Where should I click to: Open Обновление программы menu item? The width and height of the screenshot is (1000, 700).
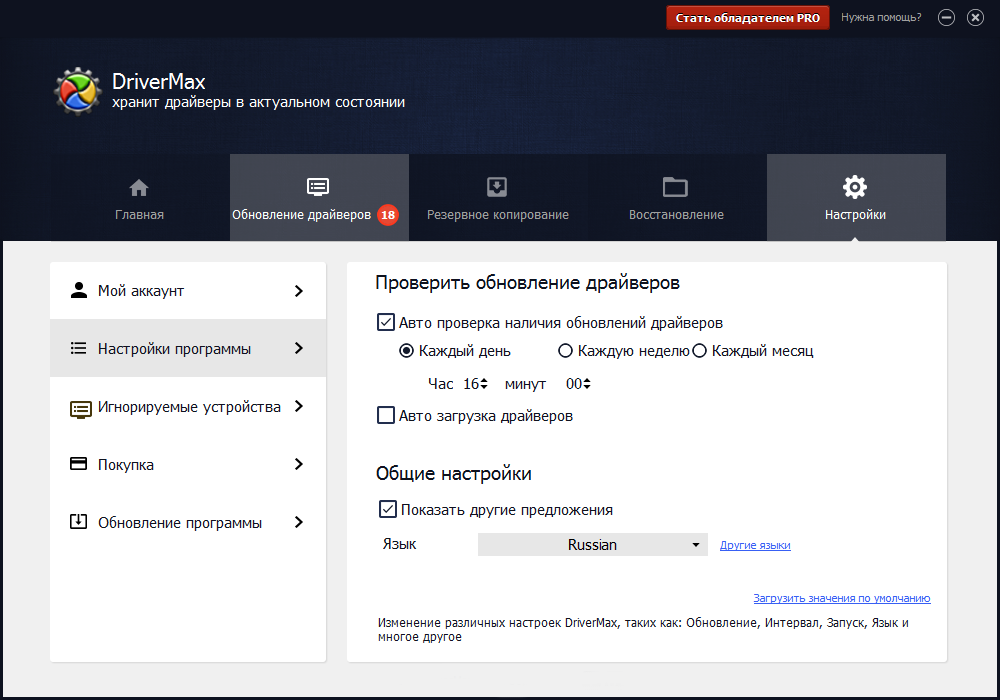click(x=188, y=522)
